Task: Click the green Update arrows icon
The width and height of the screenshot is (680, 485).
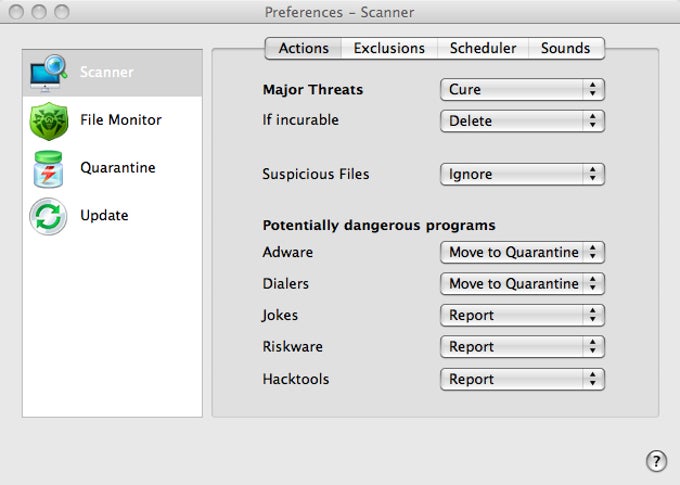Action: pos(48,216)
